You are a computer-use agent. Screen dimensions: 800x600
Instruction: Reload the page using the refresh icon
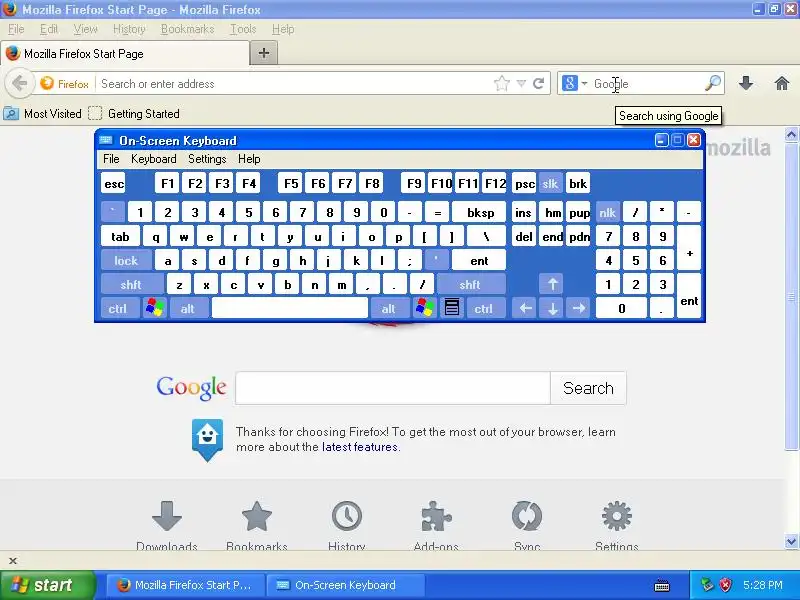click(x=538, y=83)
